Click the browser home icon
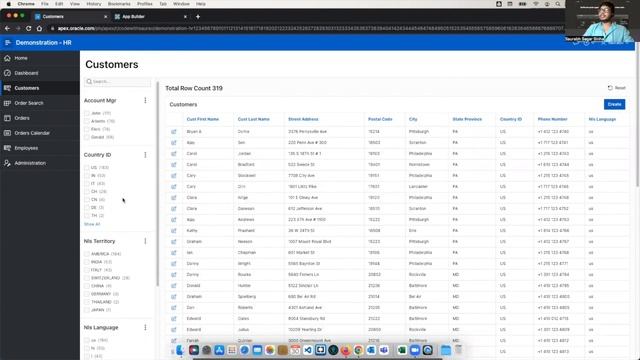Viewport: 640px width, 360px height. coord(39,28)
